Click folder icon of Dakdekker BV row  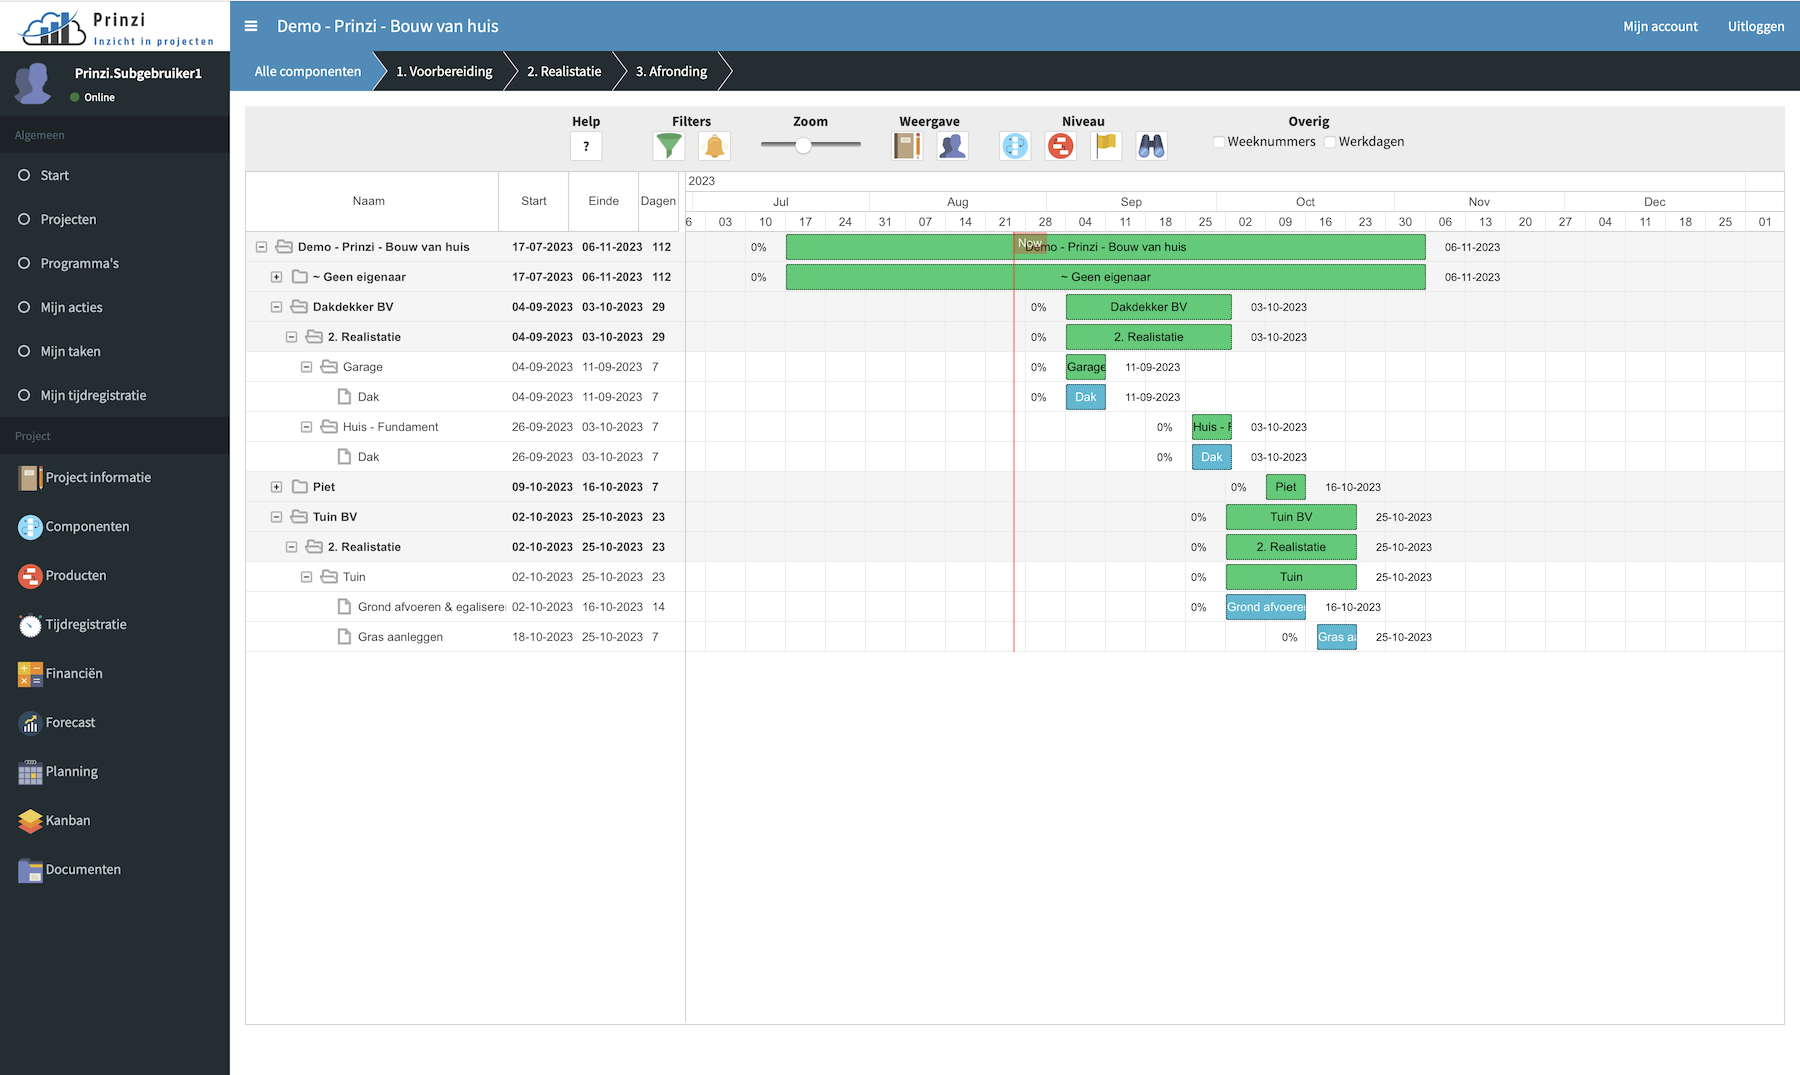coord(299,307)
